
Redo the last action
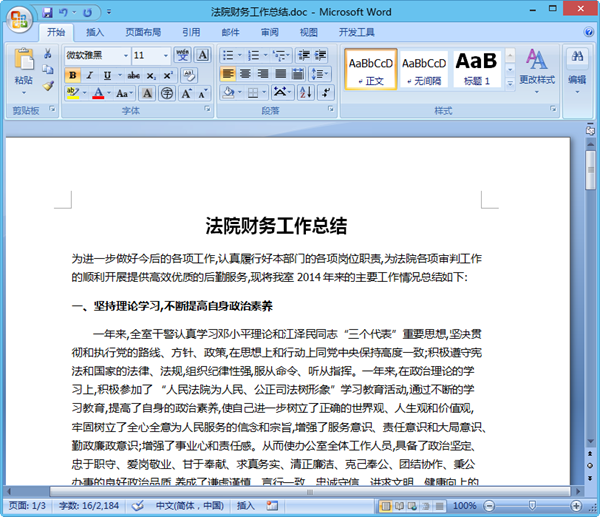(x=88, y=13)
